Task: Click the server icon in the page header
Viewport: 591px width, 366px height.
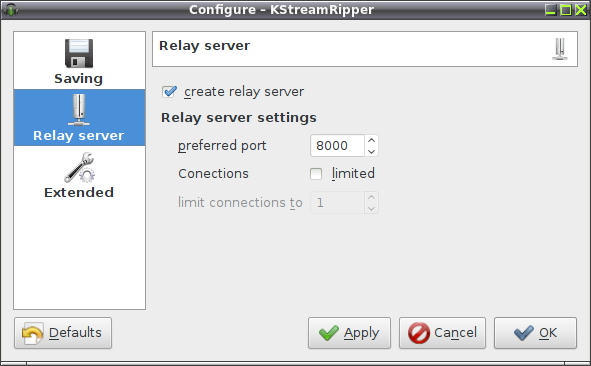Action: pyautogui.click(x=560, y=49)
